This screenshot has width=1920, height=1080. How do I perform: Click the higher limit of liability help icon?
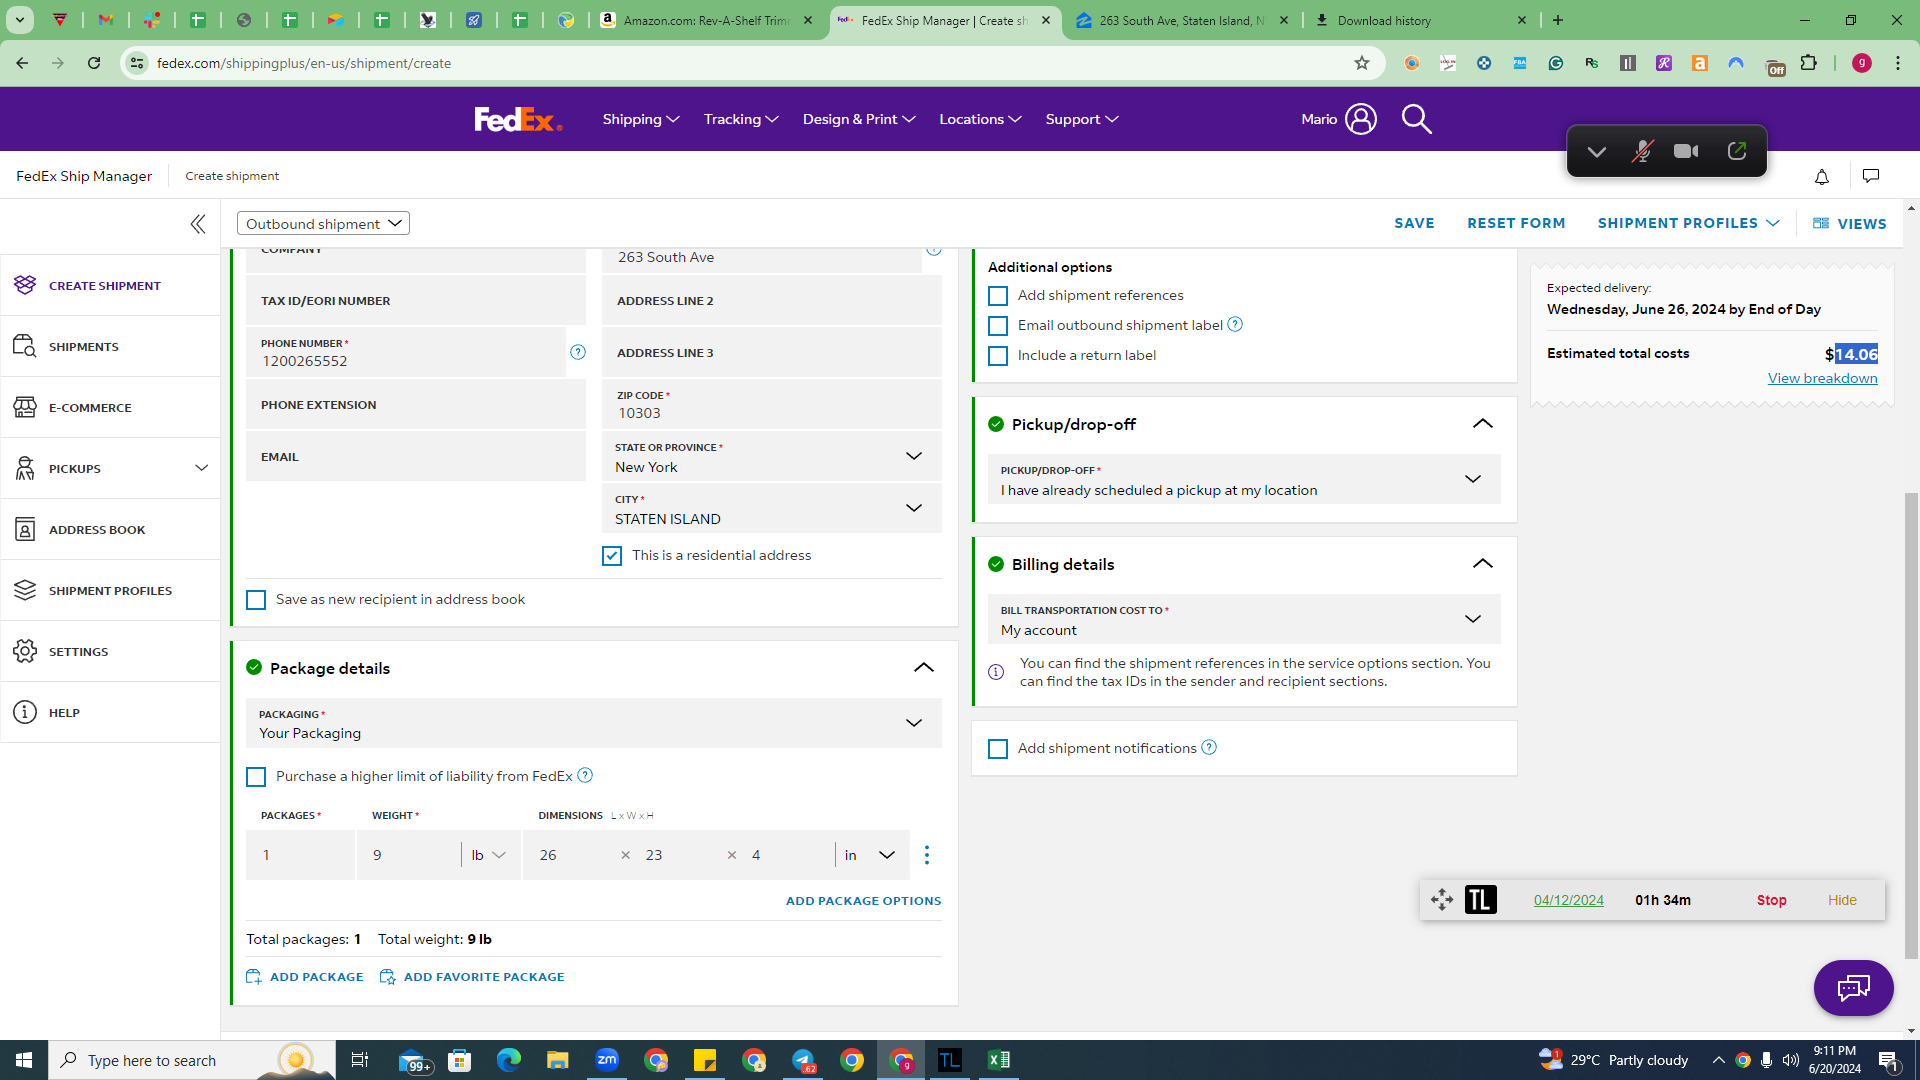pos(585,775)
